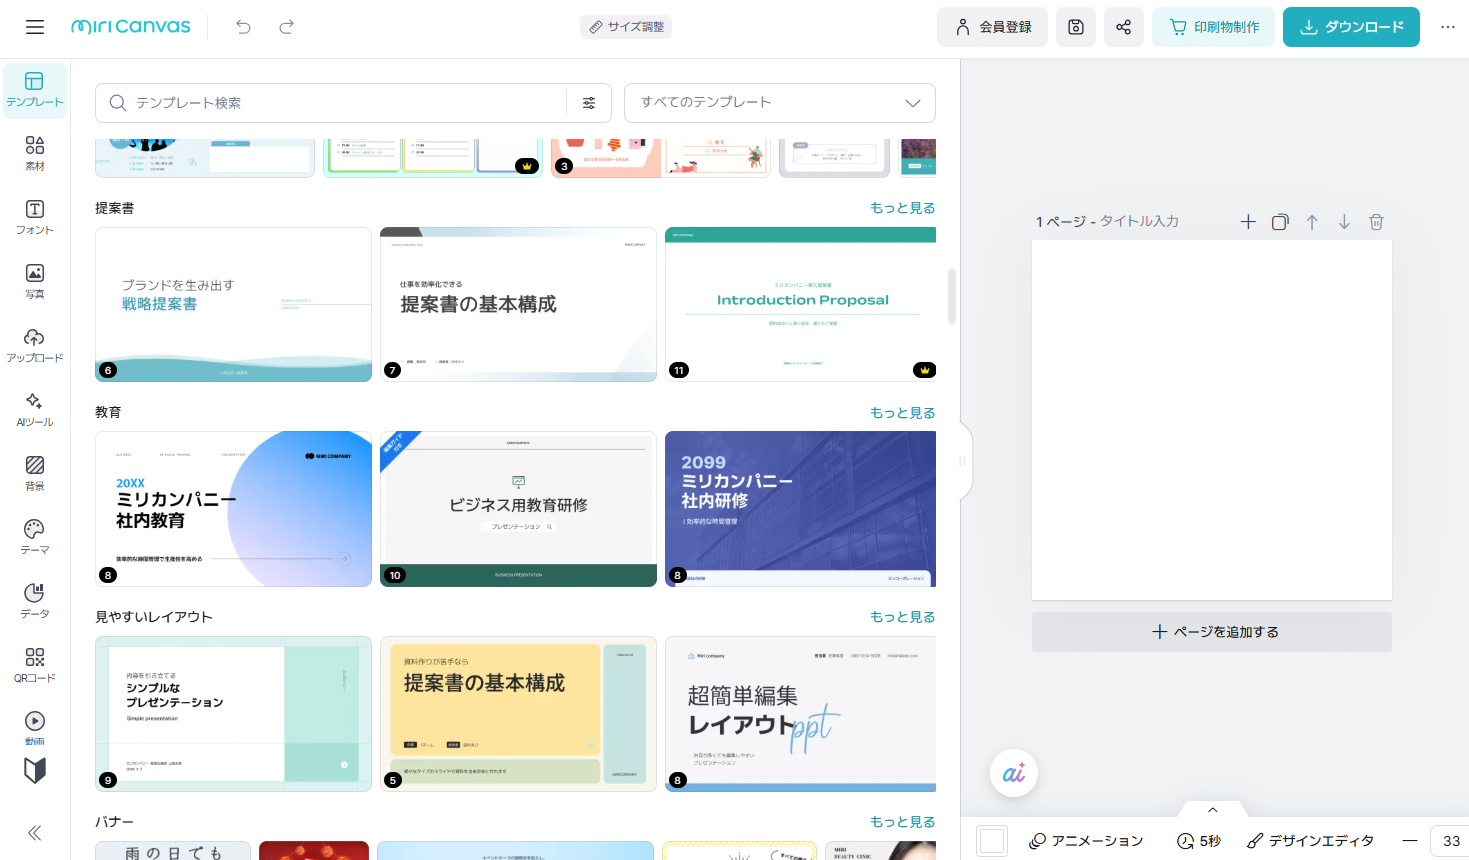The height and width of the screenshot is (860, 1469).
Task: Click もっと見る for 教育 section
Action: point(903,413)
